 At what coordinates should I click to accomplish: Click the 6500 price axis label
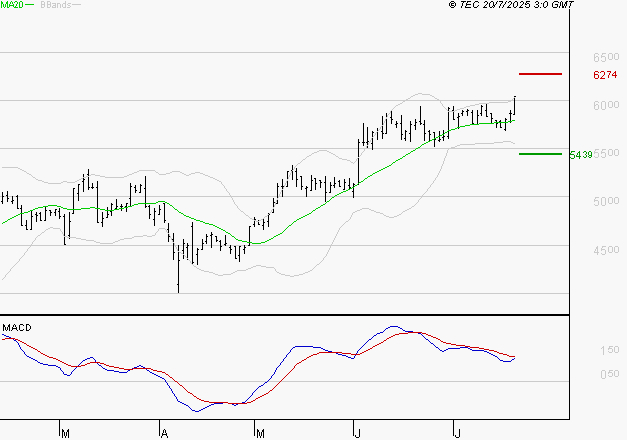point(606,57)
